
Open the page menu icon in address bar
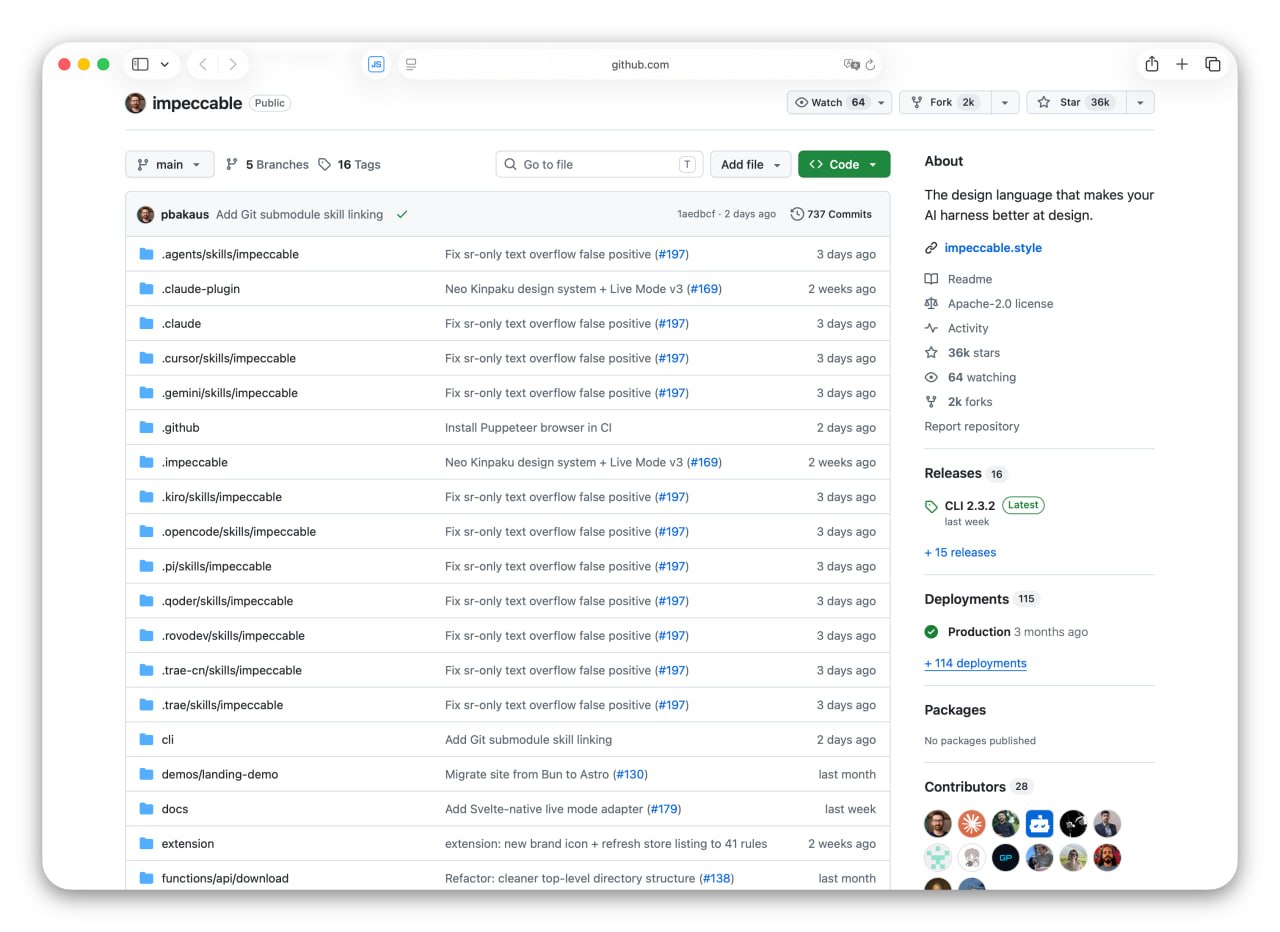click(x=411, y=64)
